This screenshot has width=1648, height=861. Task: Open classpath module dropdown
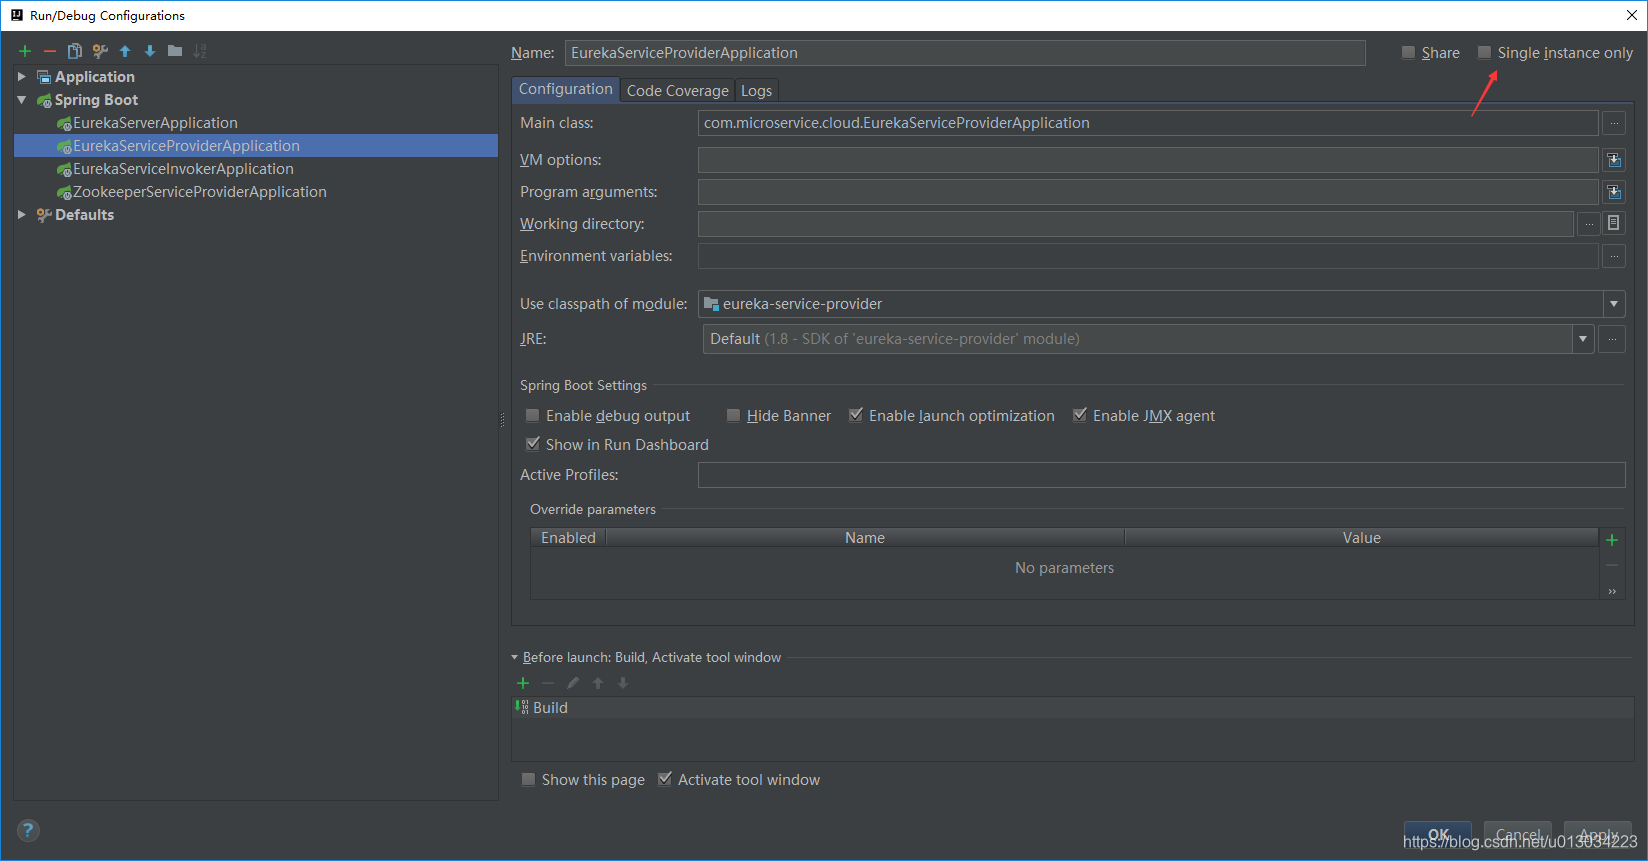click(x=1613, y=304)
